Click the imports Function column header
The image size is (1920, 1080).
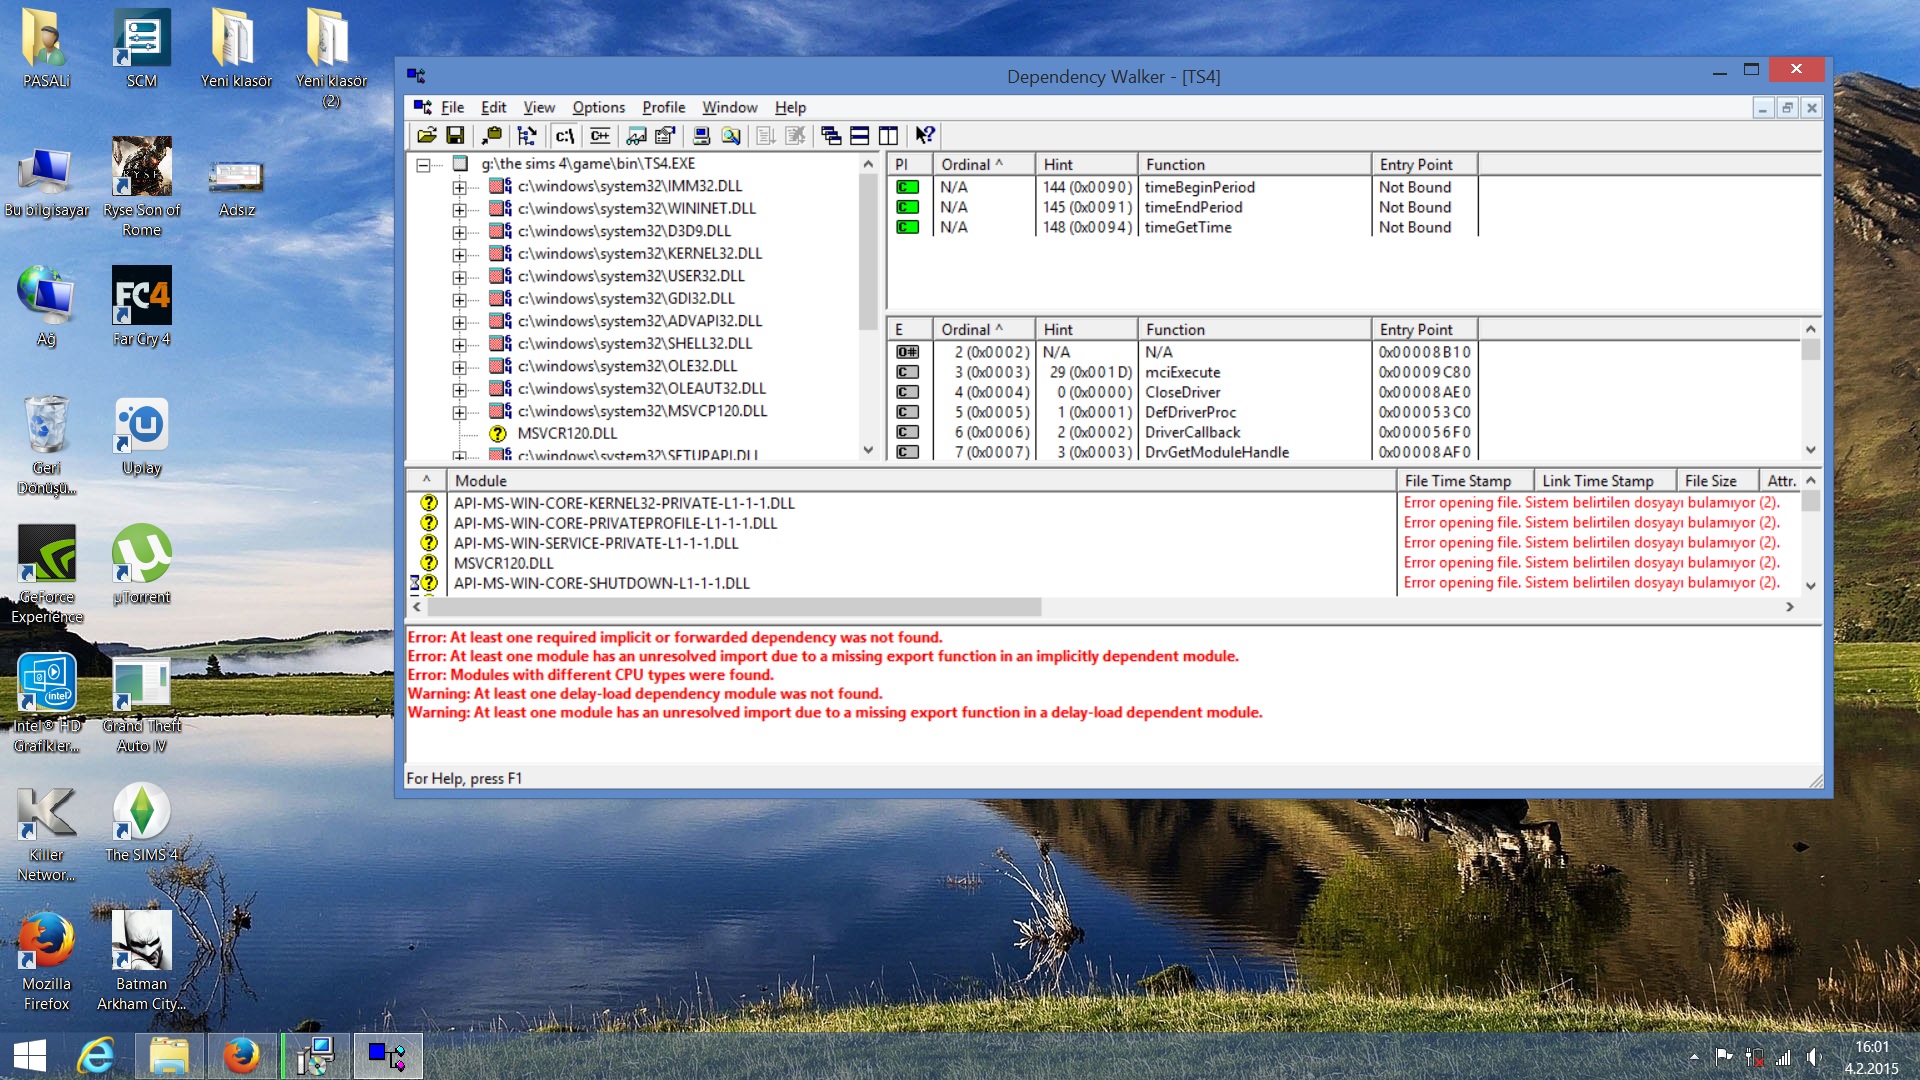(1252, 165)
